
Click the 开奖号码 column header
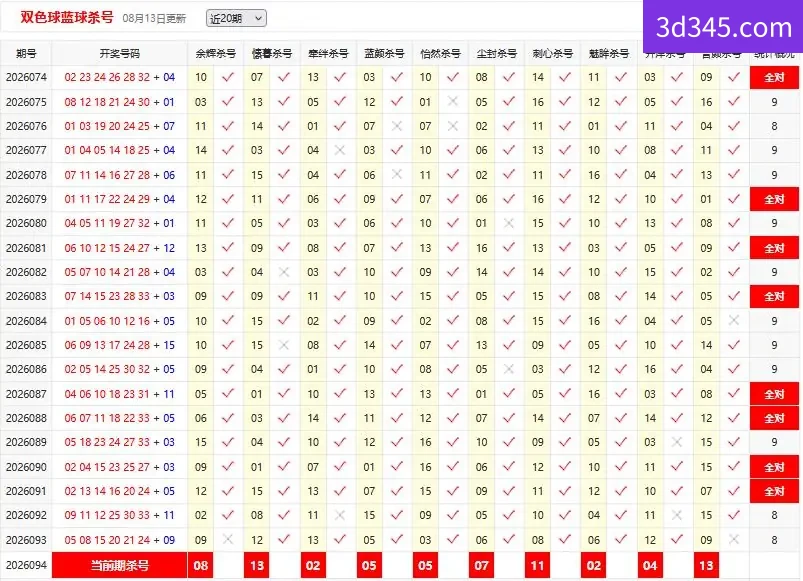(119, 53)
